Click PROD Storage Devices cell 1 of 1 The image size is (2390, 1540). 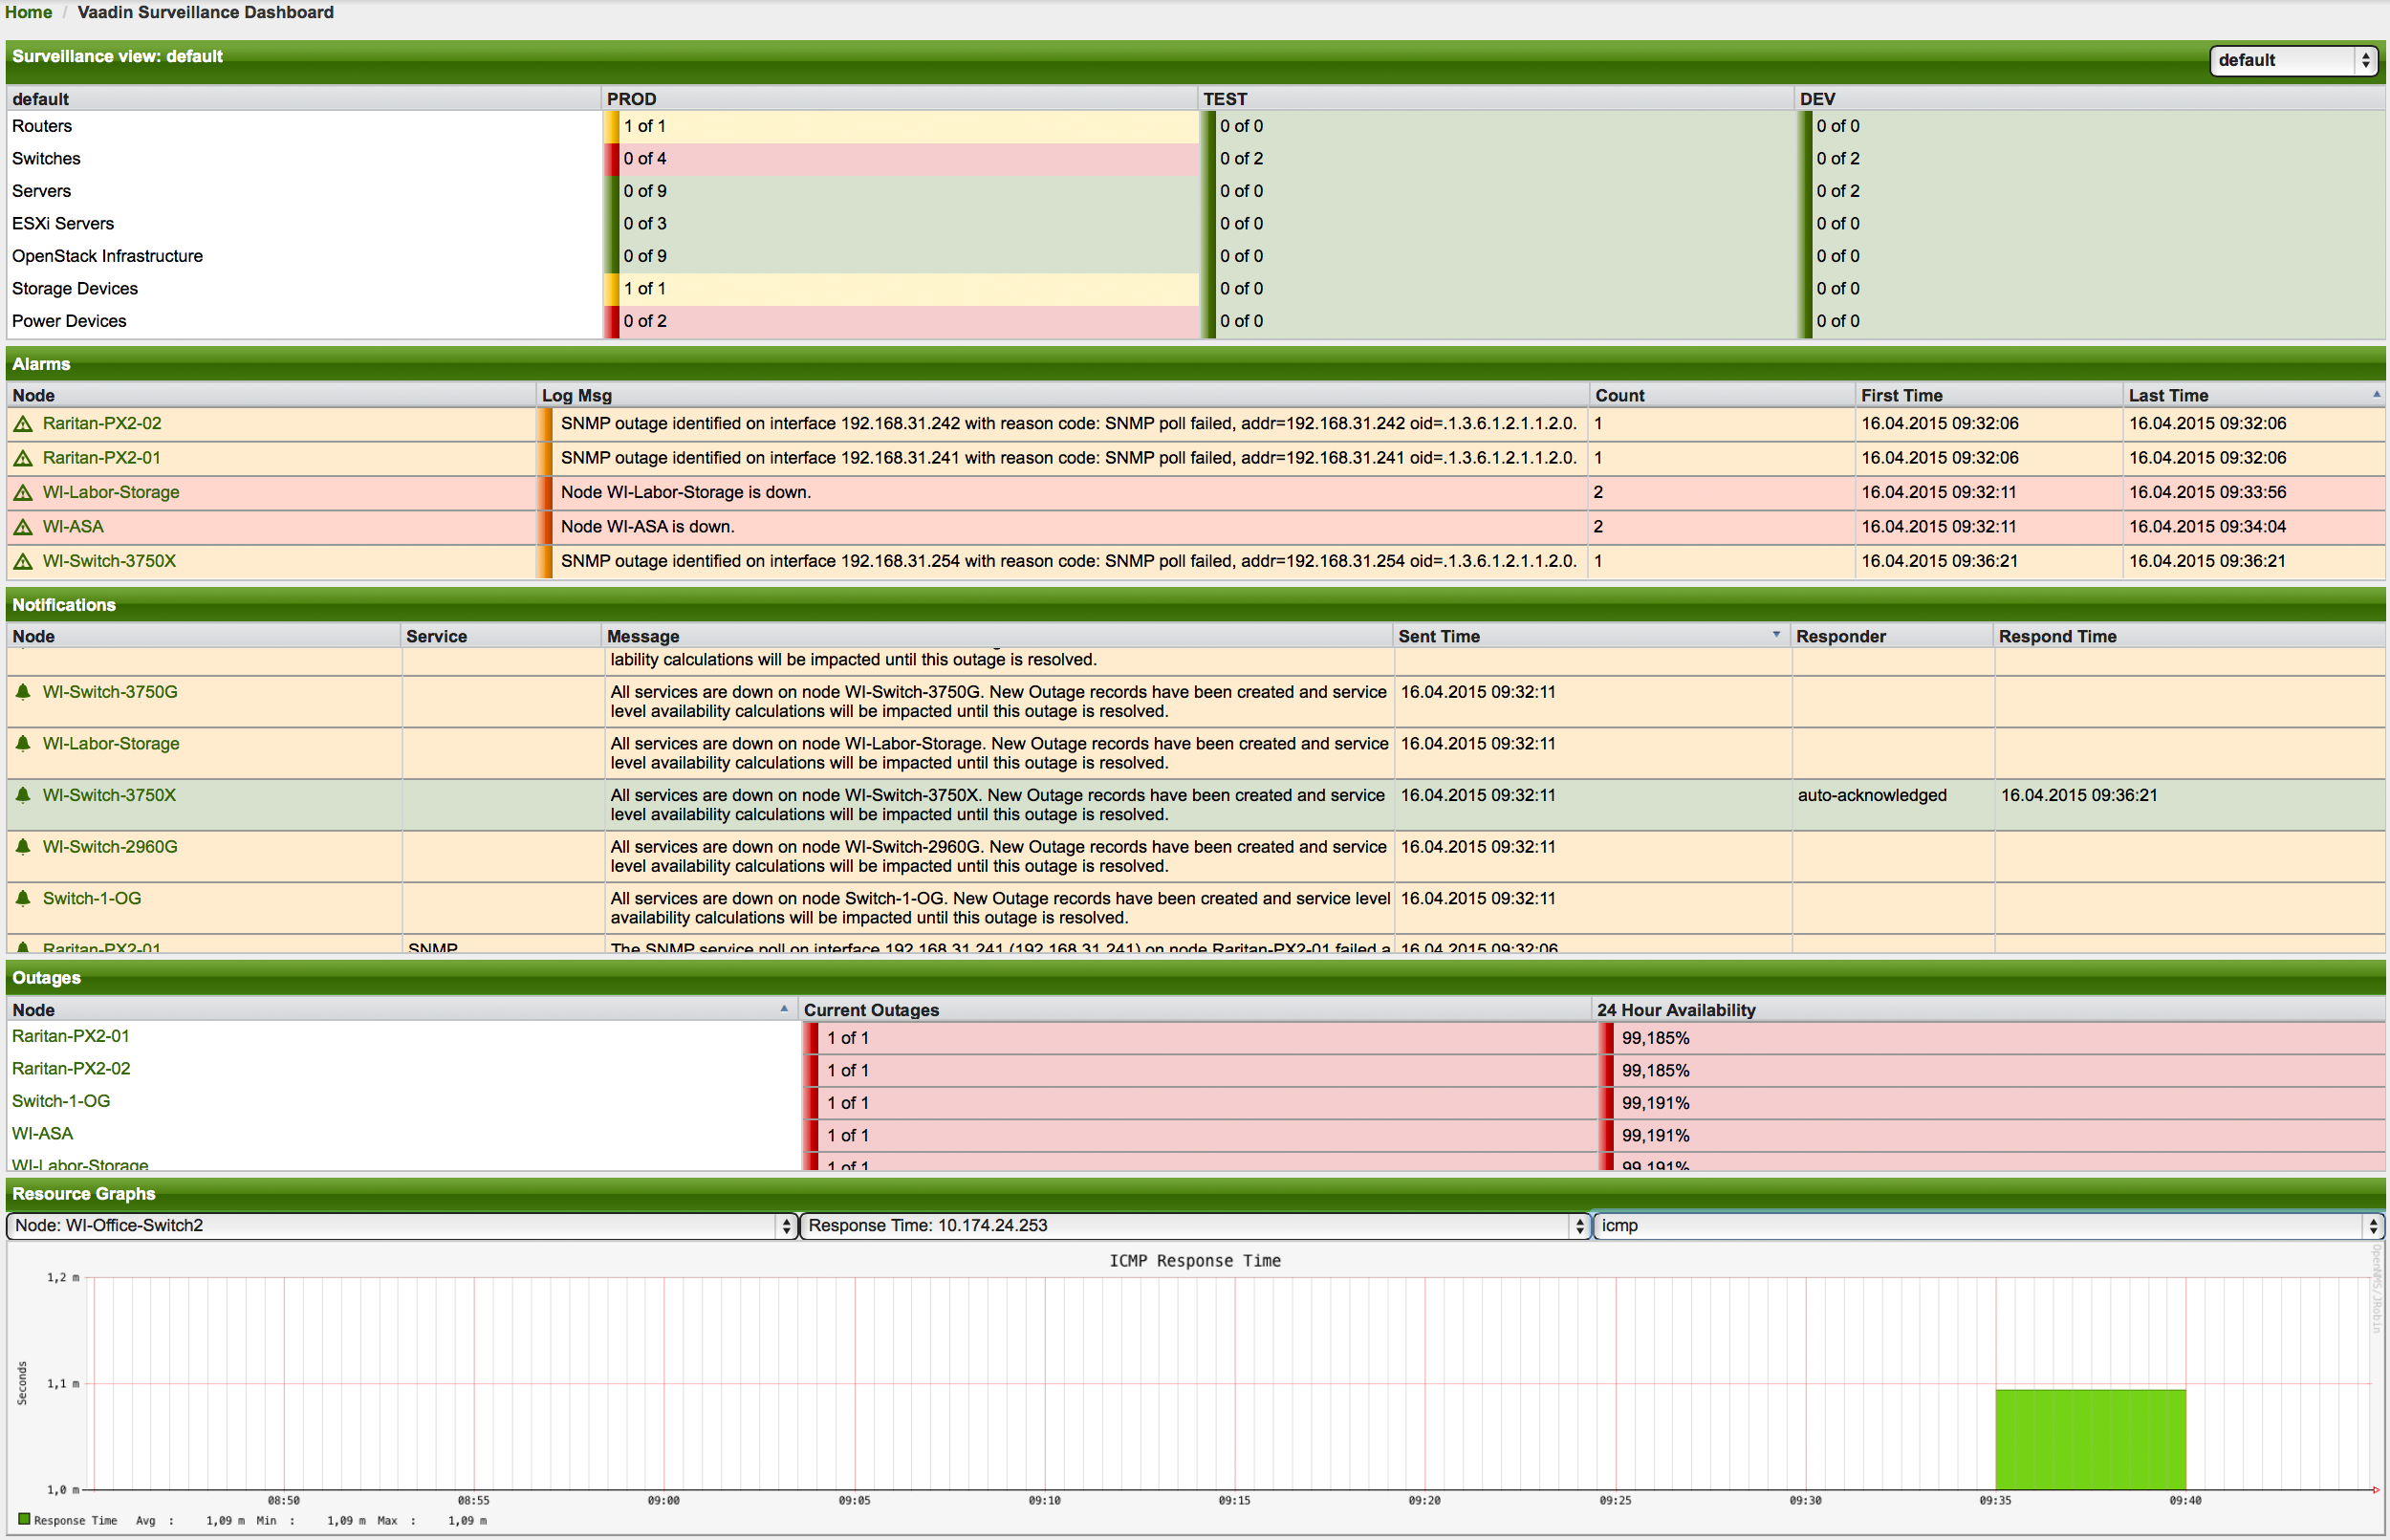[901, 289]
